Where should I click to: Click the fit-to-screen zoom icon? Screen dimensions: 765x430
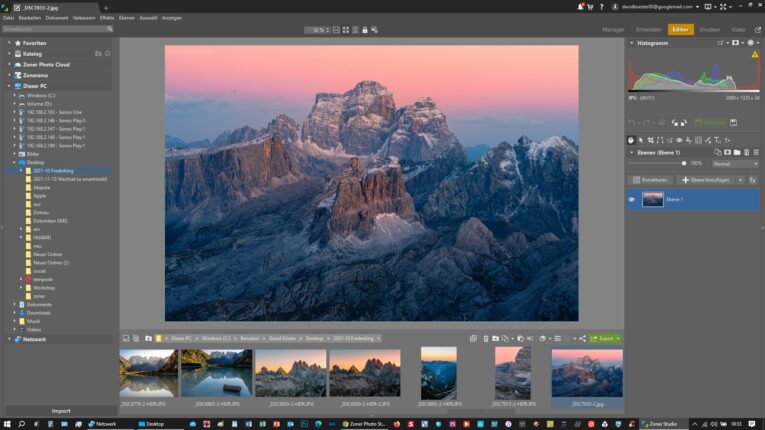(x=345, y=30)
